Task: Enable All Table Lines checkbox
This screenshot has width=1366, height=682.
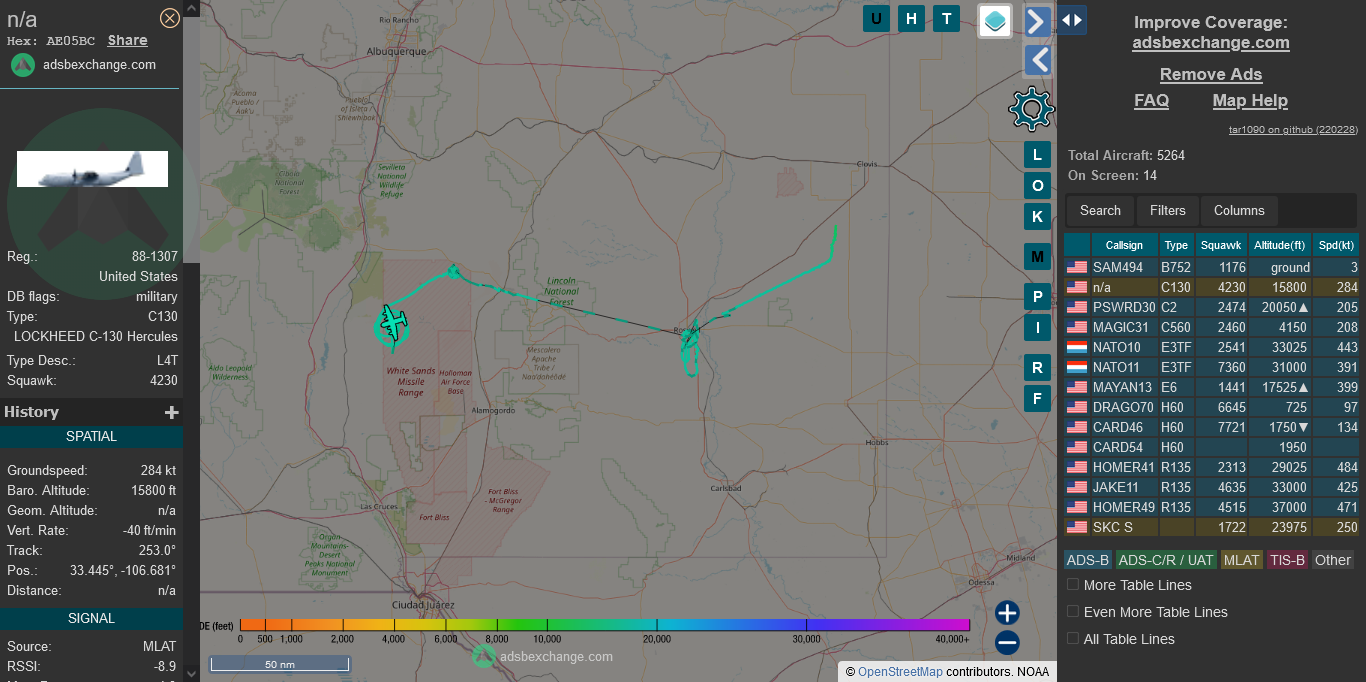Action: pos(1073,638)
